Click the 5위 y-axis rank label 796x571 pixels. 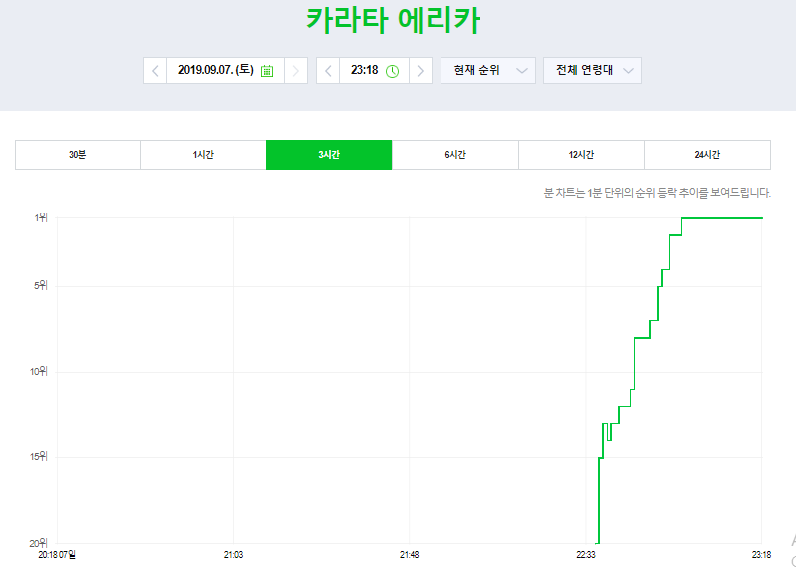pyautogui.click(x=41, y=286)
